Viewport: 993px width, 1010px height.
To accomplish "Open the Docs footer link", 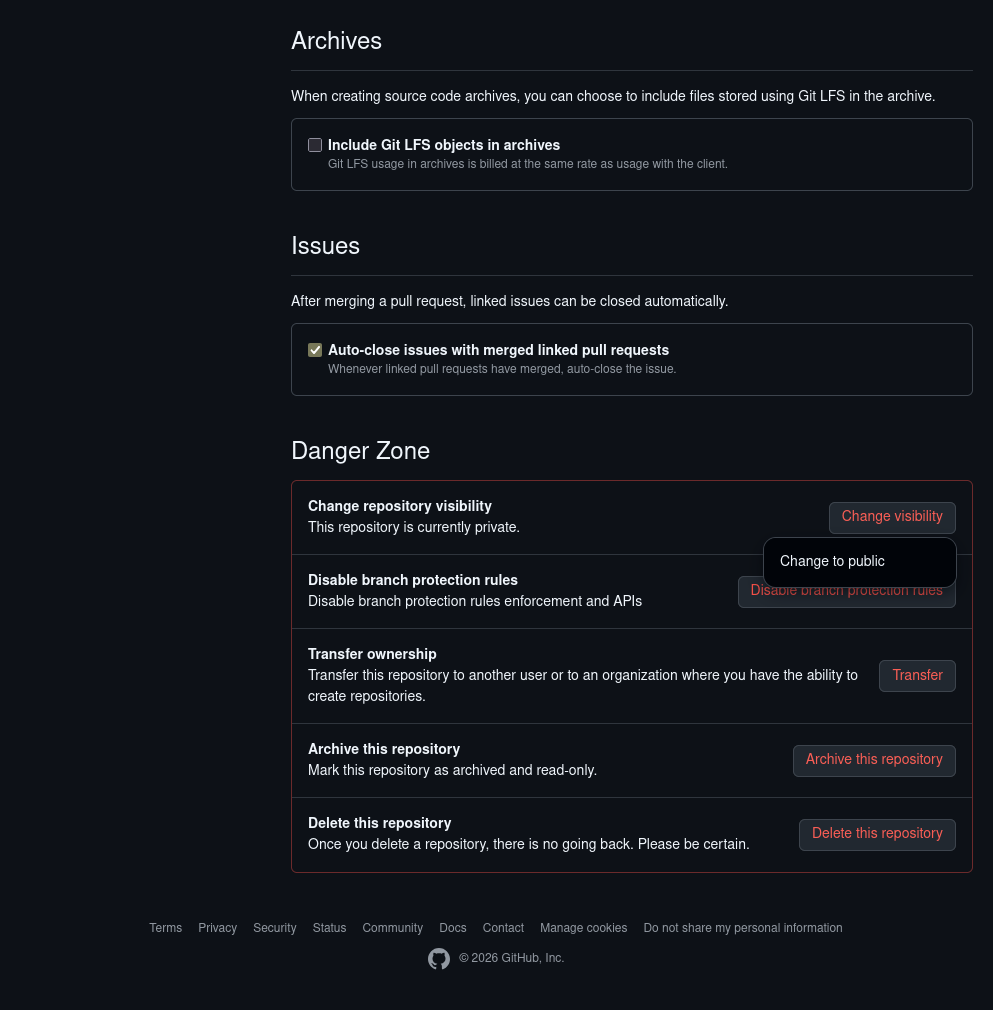I will click(453, 928).
